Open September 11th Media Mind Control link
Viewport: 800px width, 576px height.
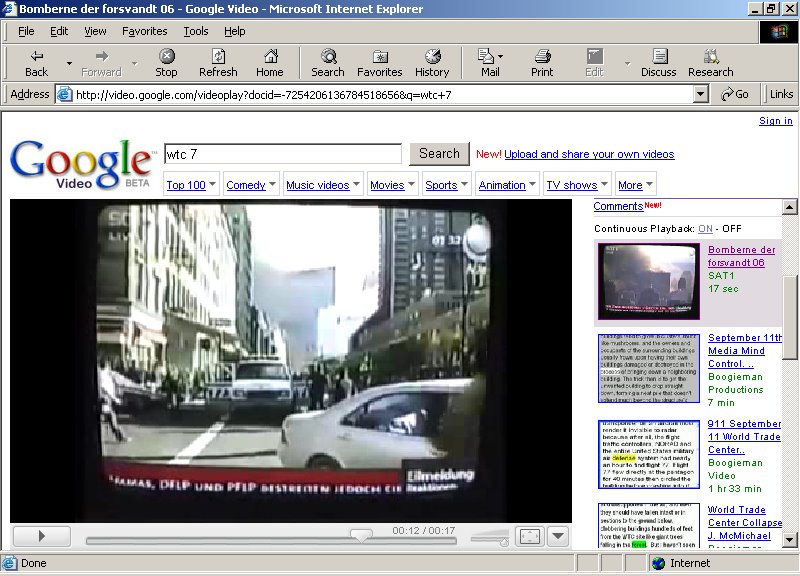744,350
